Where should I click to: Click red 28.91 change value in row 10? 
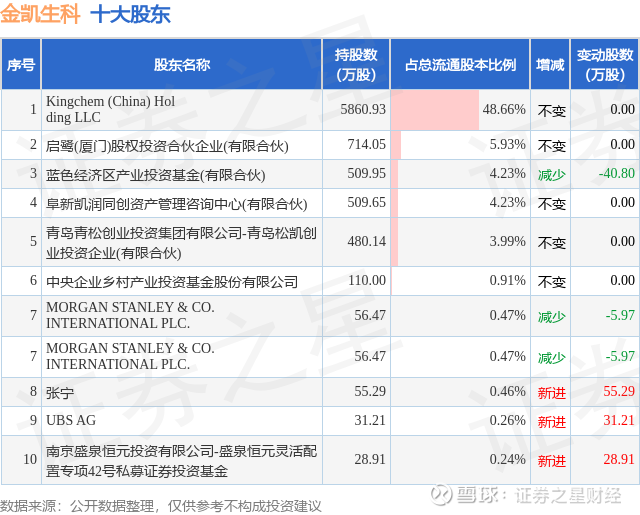(x=619, y=460)
